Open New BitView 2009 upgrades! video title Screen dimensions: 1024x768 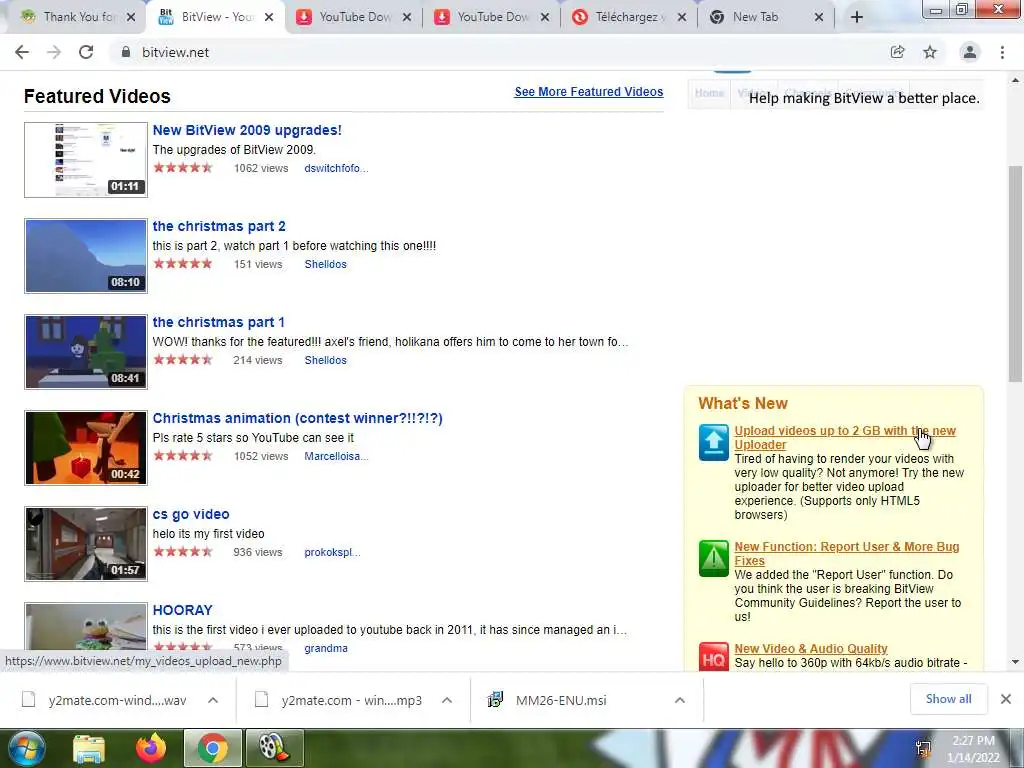click(247, 130)
